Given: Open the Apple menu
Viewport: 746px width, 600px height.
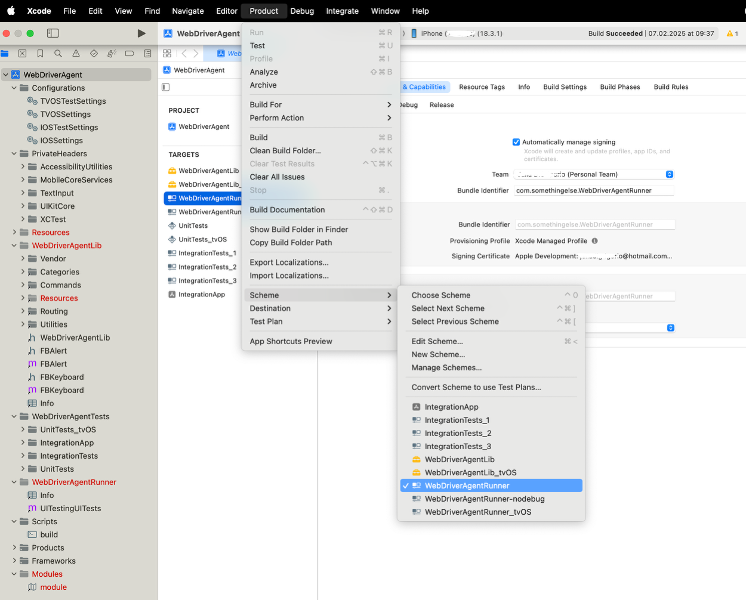Looking at the screenshot, I should pos(10,10).
